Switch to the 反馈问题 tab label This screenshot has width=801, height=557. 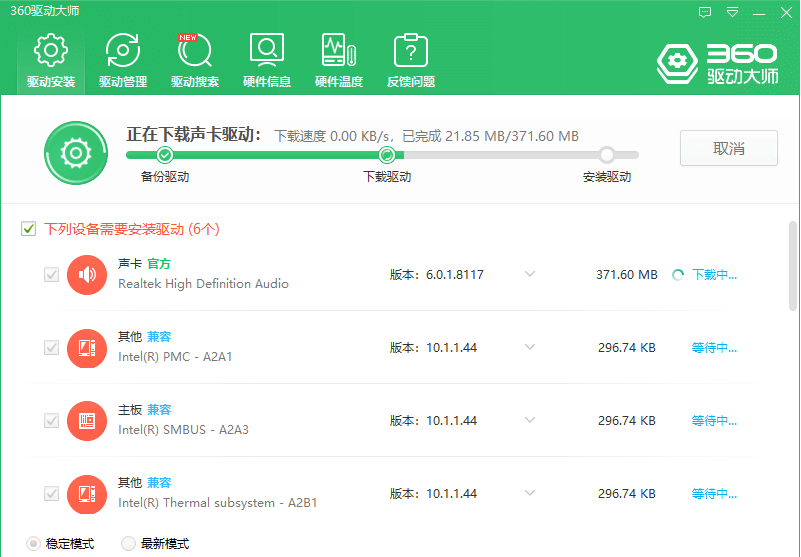click(411, 82)
